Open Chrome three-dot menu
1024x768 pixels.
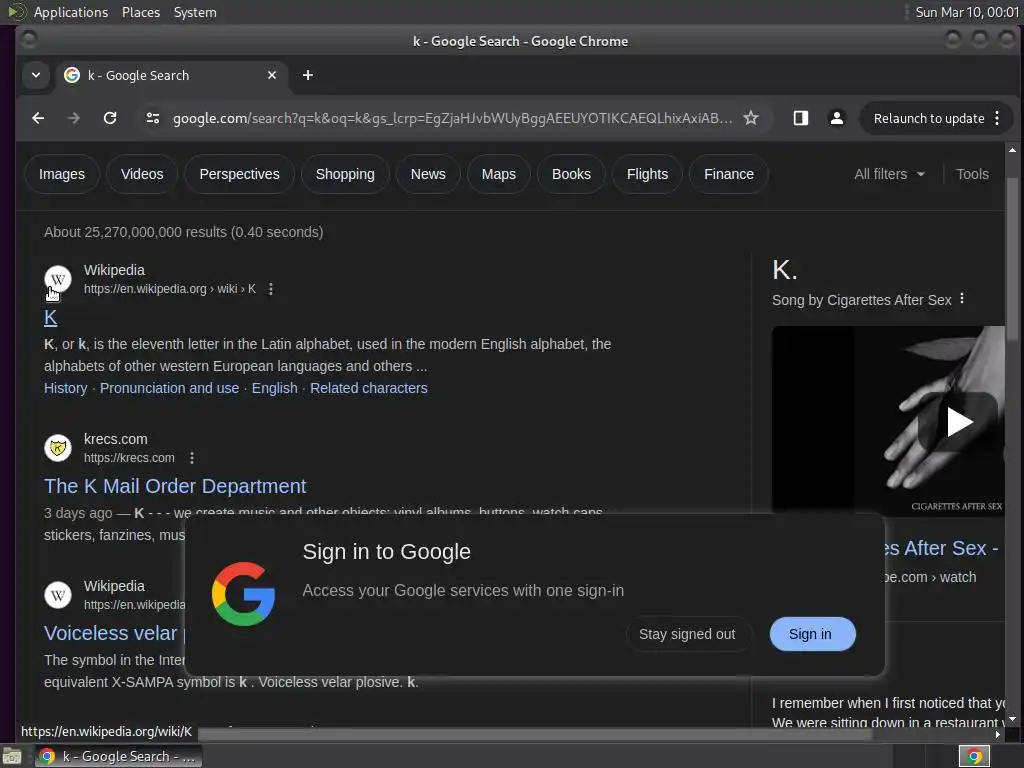pos(997,118)
